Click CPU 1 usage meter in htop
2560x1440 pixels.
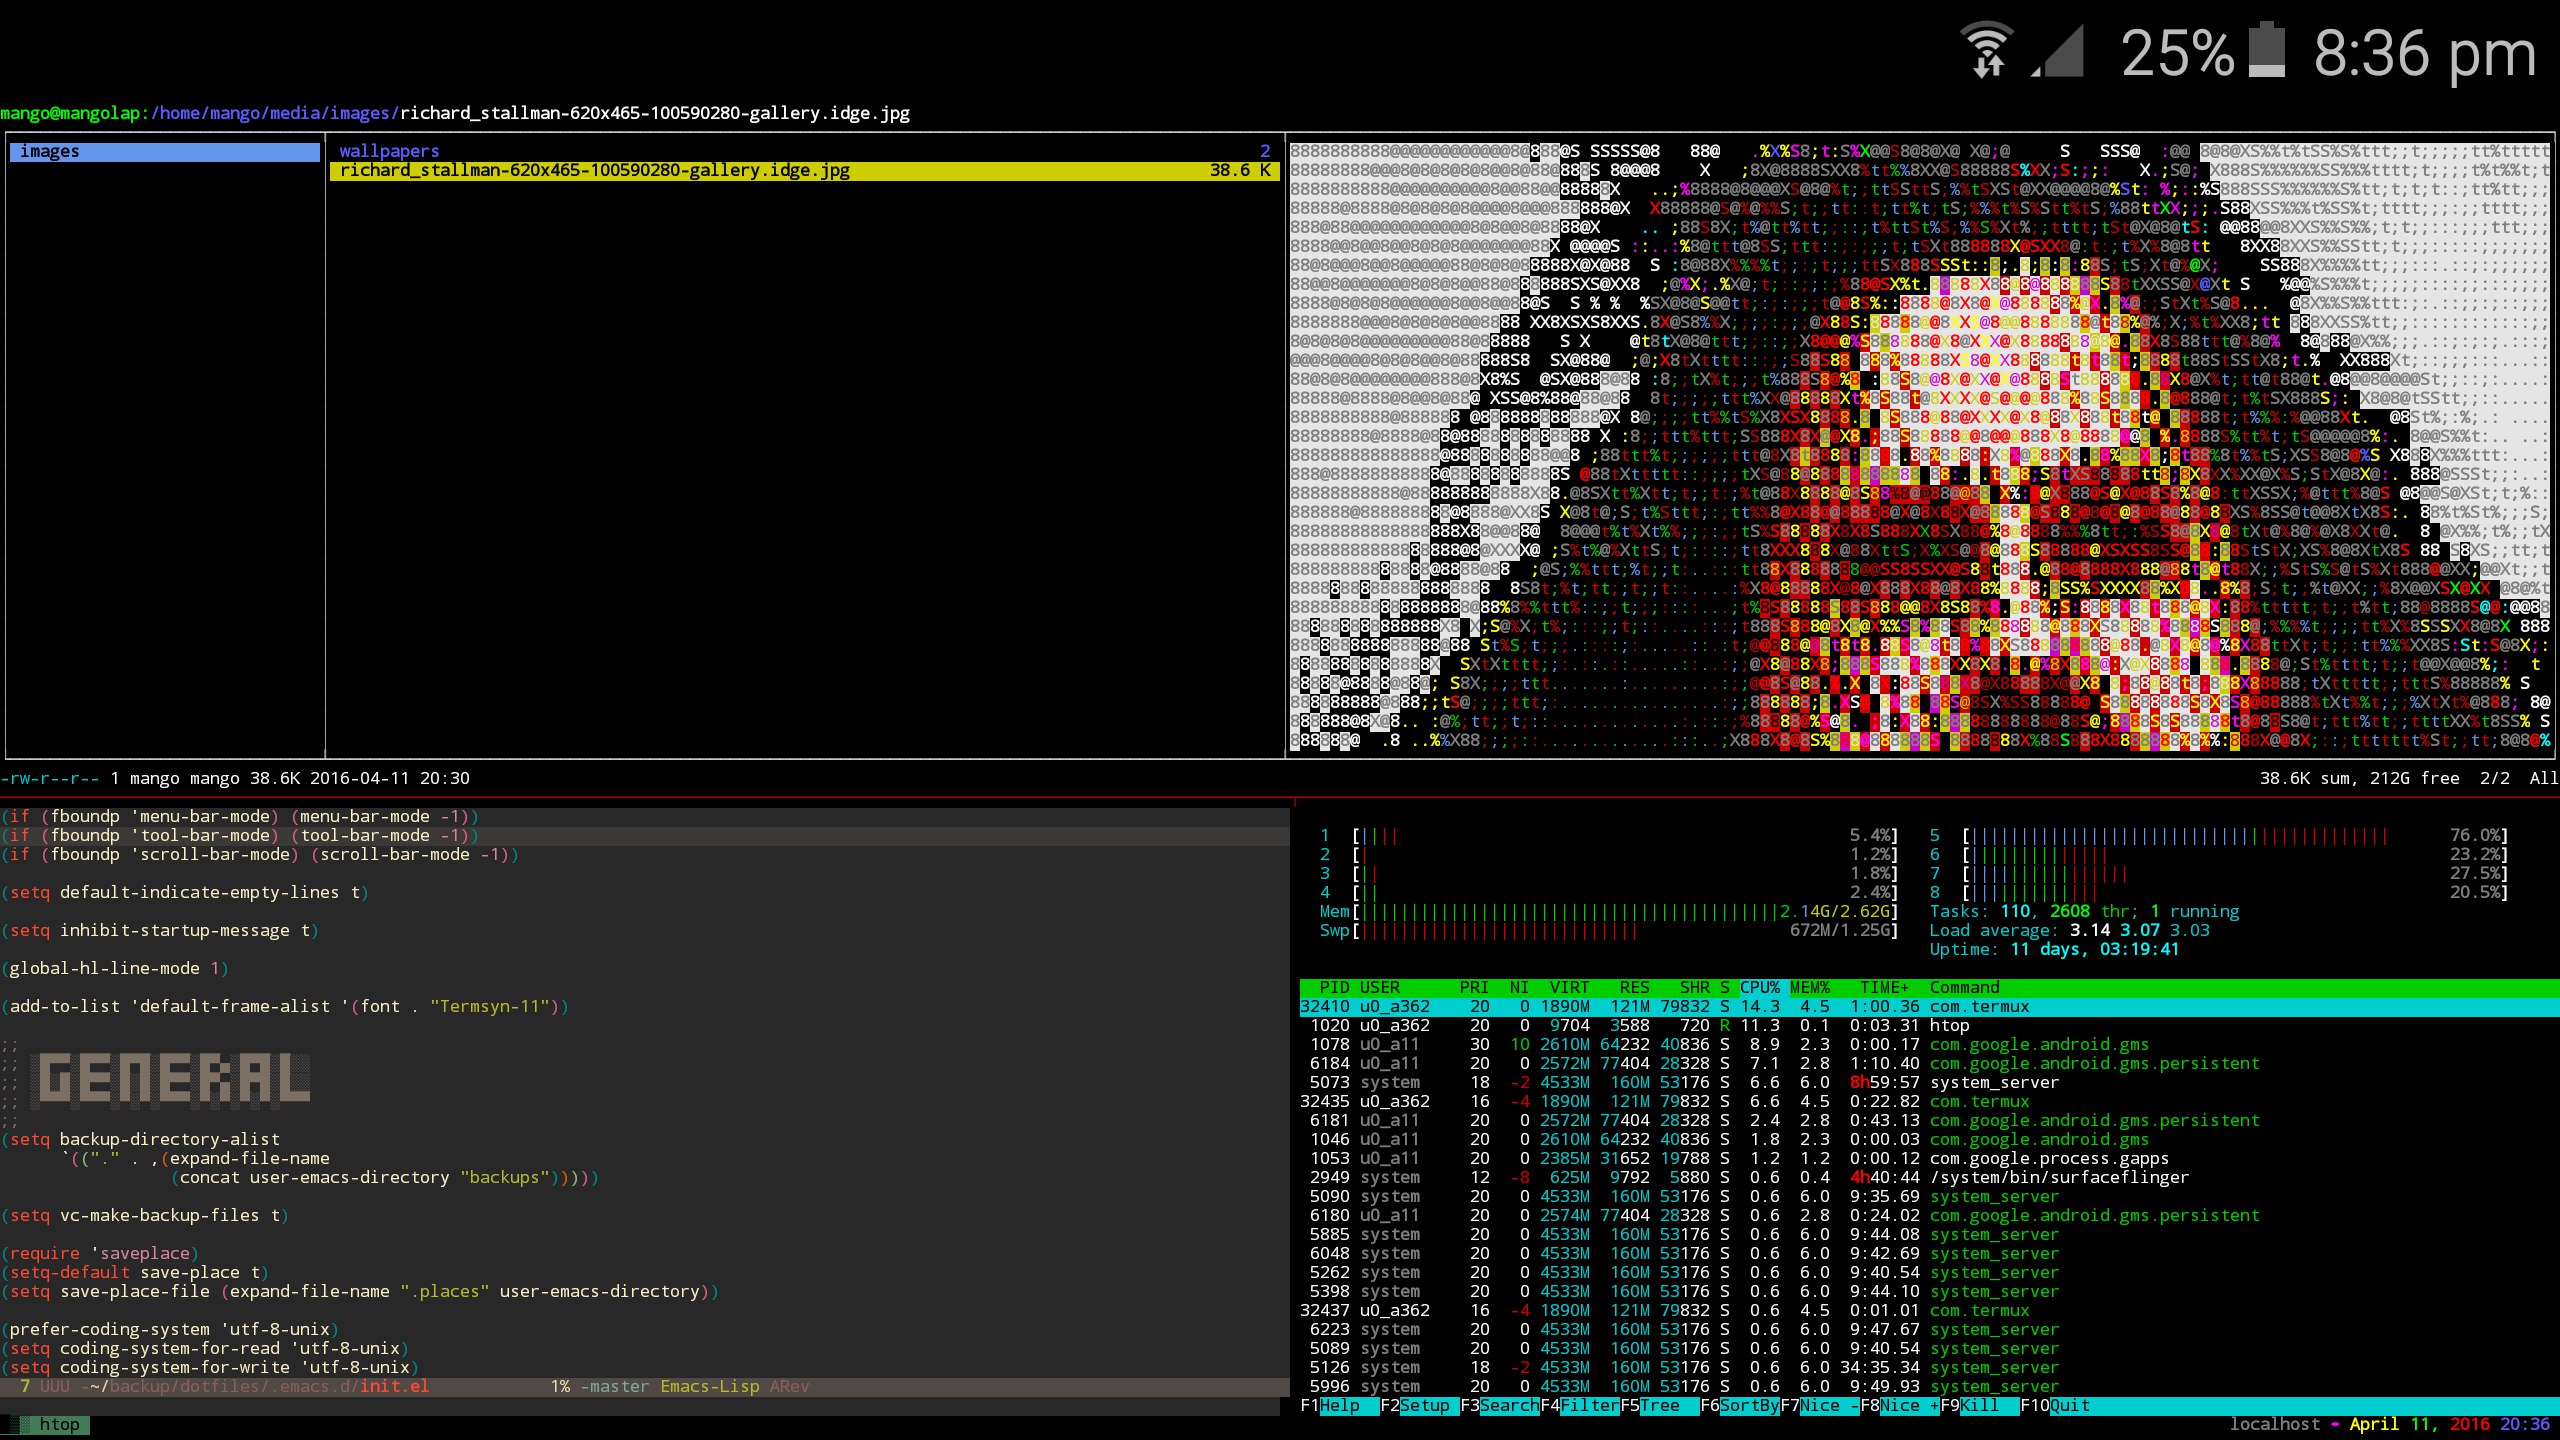[x=1609, y=835]
